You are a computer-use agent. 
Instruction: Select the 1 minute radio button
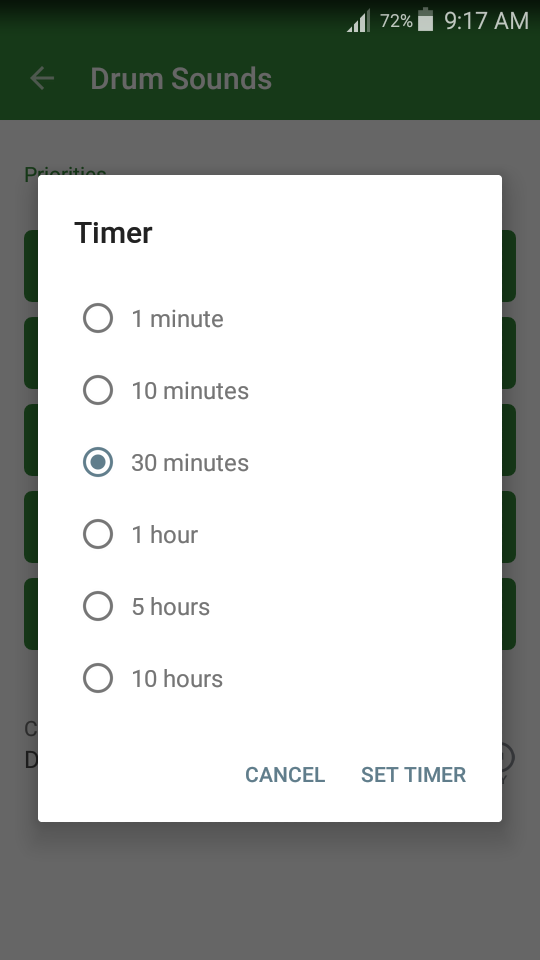pos(98,318)
